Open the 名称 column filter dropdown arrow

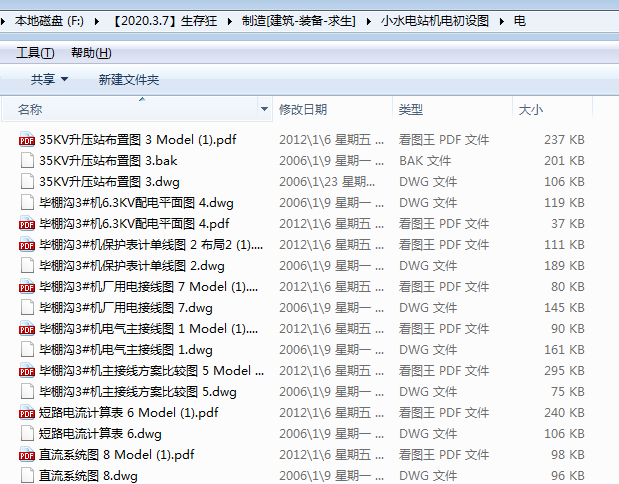[x=264, y=109]
